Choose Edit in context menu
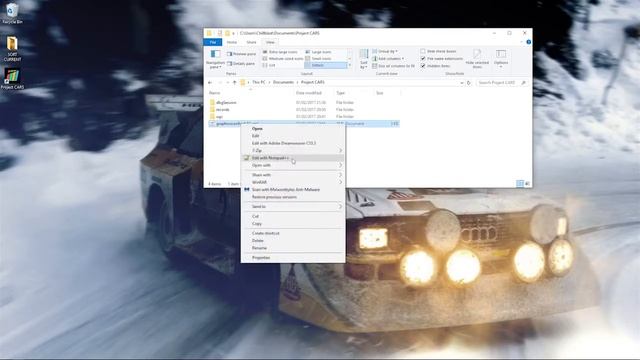640x360 pixels. pyautogui.click(x=293, y=136)
